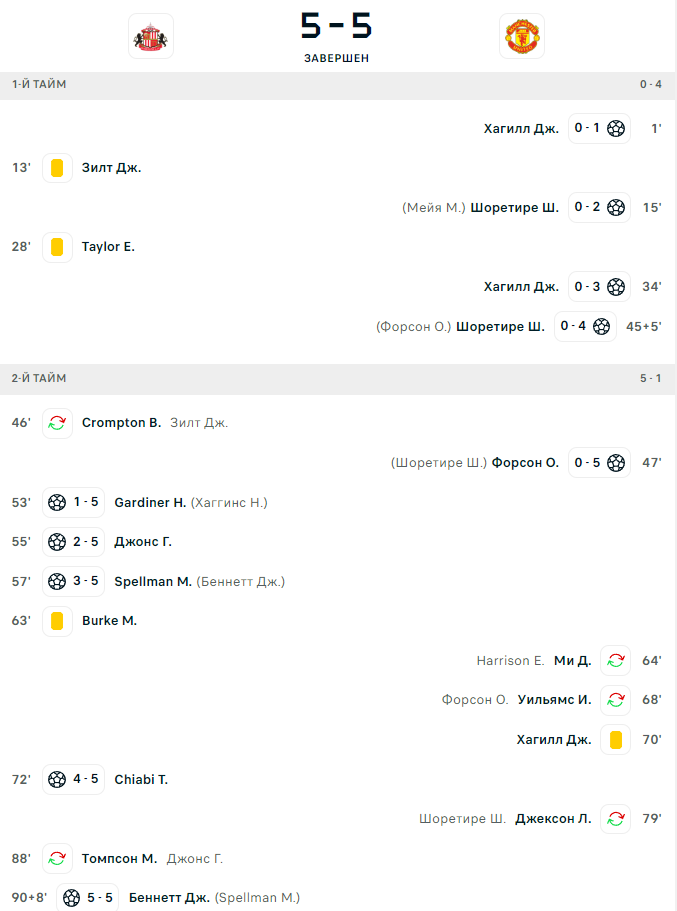Click the yellow card icon at 13'
This screenshot has height=911, width=677.
pos(57,168)
